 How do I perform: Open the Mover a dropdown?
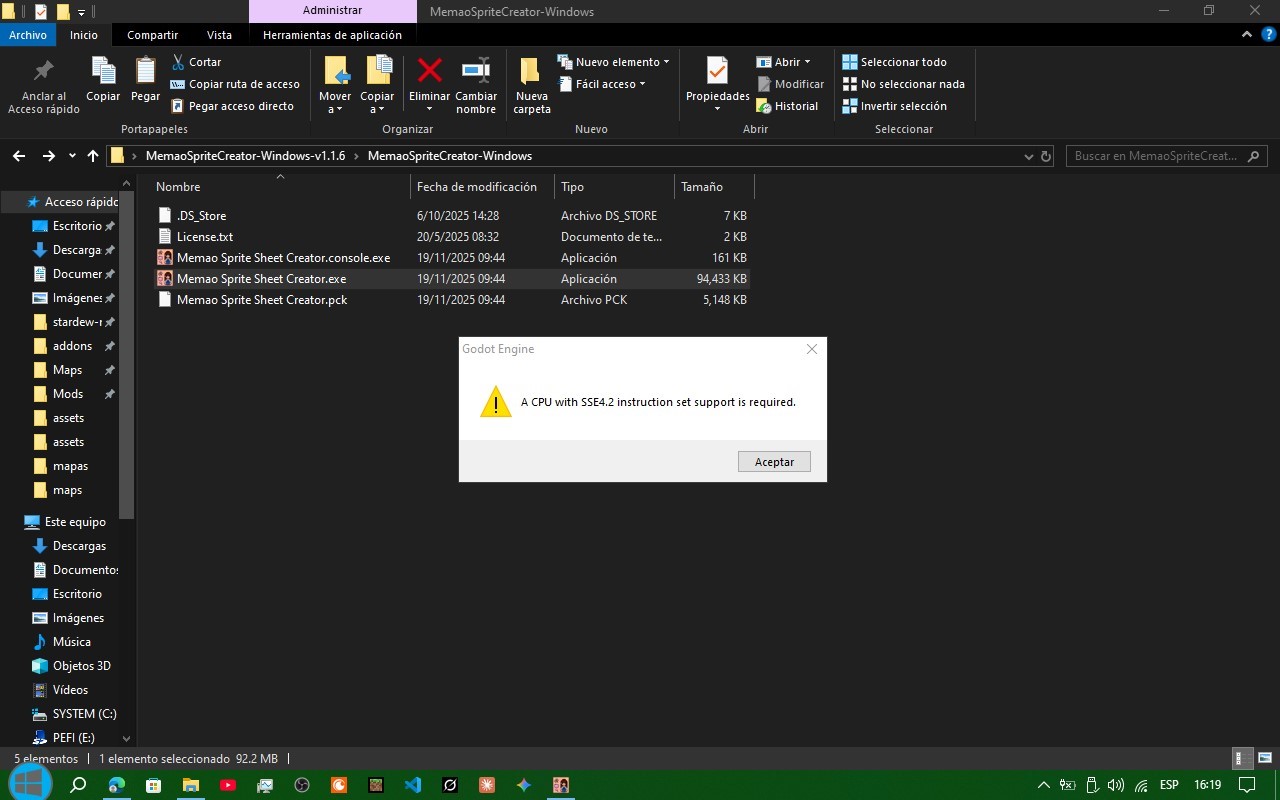335,86
